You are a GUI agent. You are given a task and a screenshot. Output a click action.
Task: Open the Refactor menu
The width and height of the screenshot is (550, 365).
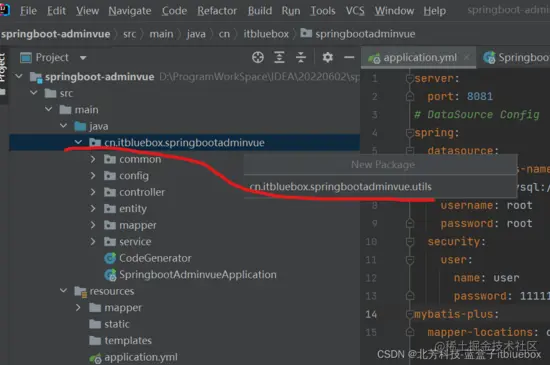coord(217,11)
